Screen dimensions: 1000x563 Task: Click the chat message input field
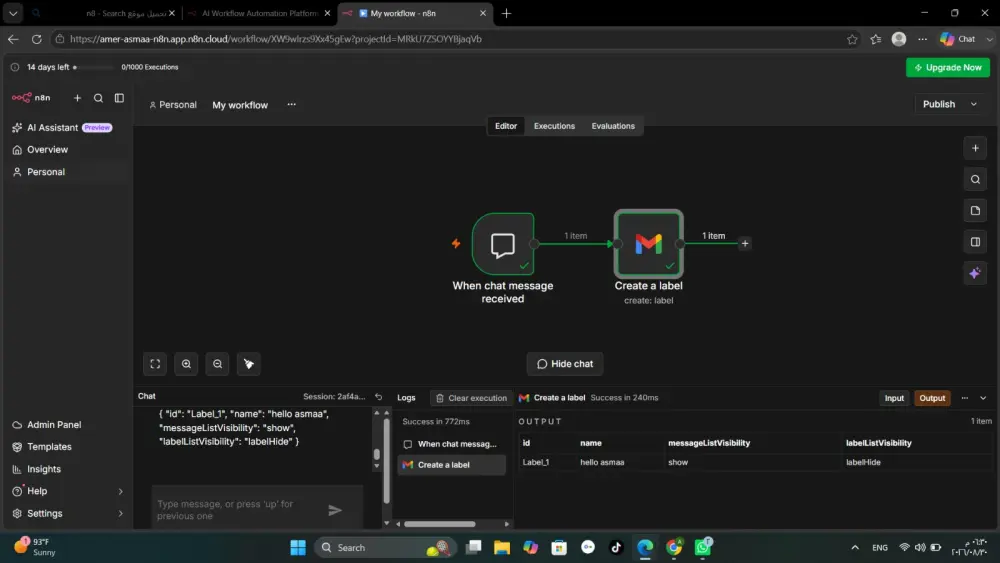pyautogui.click(x=239, y=510)
